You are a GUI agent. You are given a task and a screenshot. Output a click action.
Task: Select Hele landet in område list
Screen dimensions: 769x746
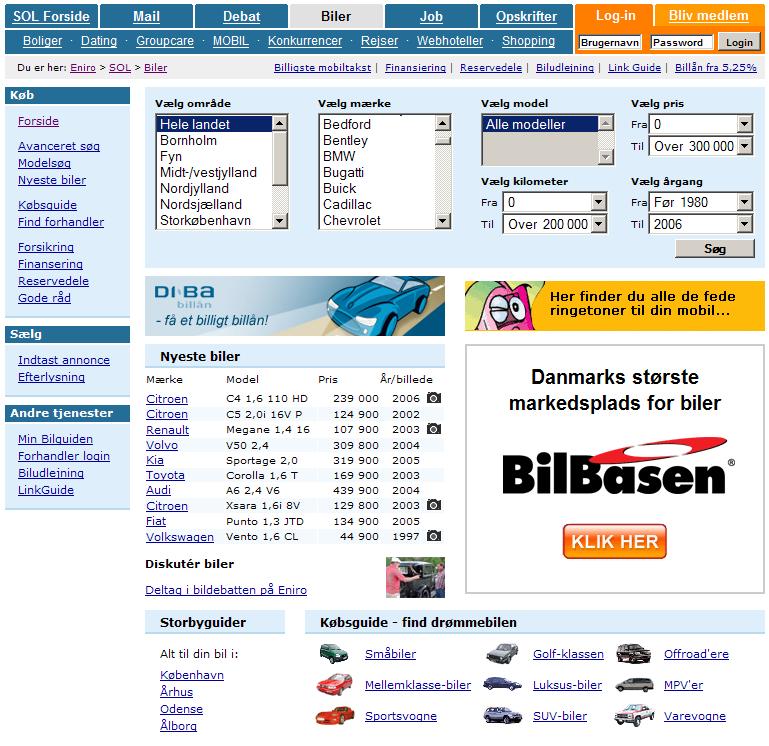[x=214, y=124]
